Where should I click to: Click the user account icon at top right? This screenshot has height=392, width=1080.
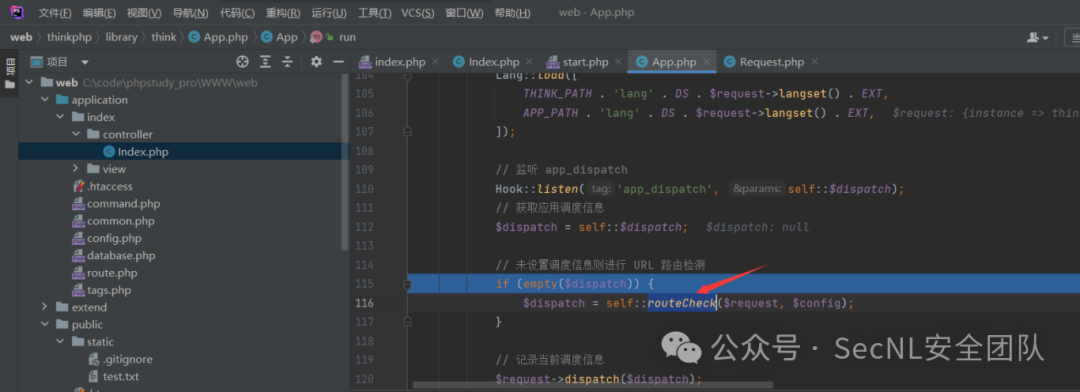[x=1037, y=38]
